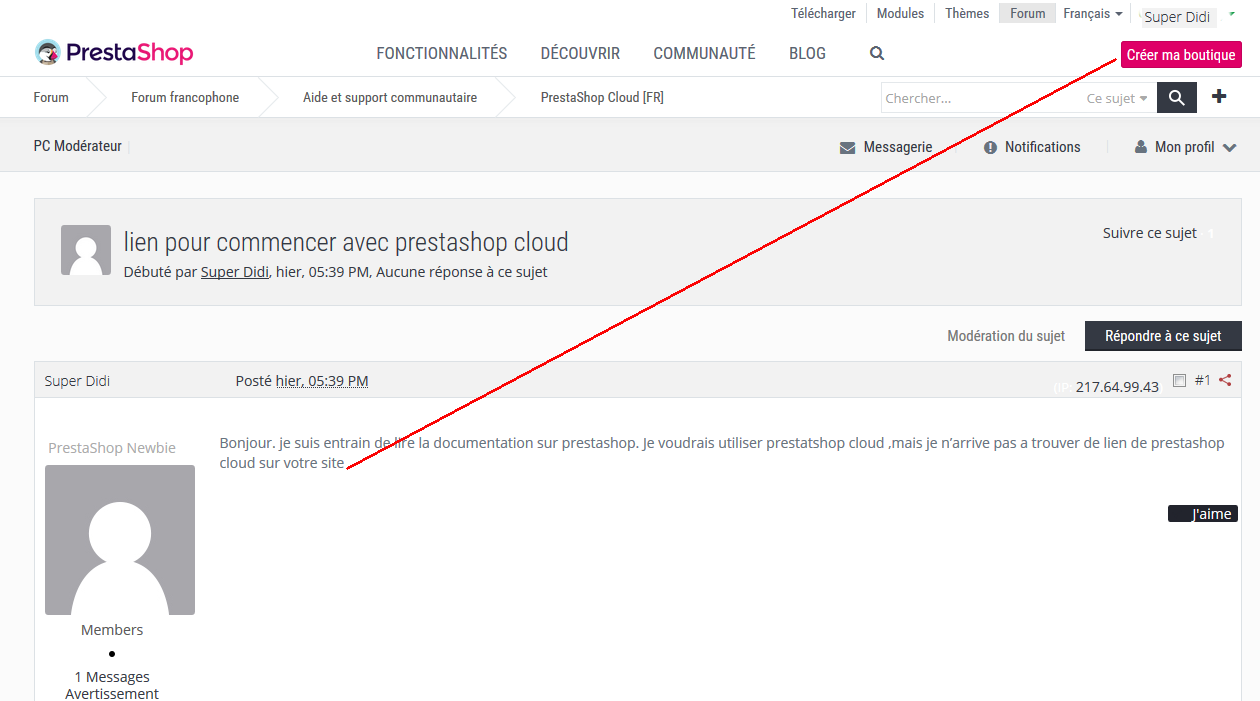1260x701 pixels.
Task: Open Télécharger link in top bar
Action: [823, 14]
